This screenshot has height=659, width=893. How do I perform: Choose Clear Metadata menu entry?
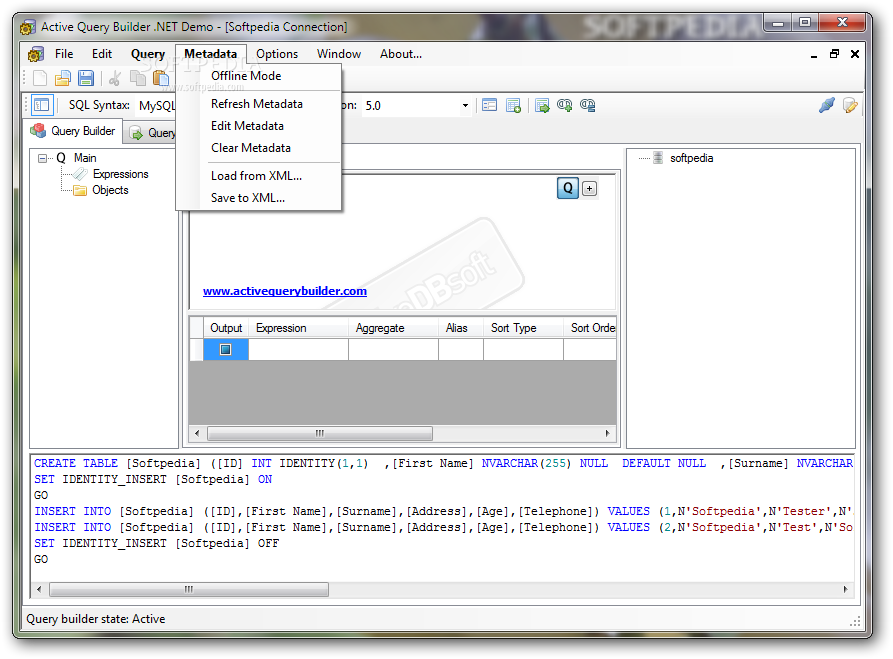coord(259,148)
